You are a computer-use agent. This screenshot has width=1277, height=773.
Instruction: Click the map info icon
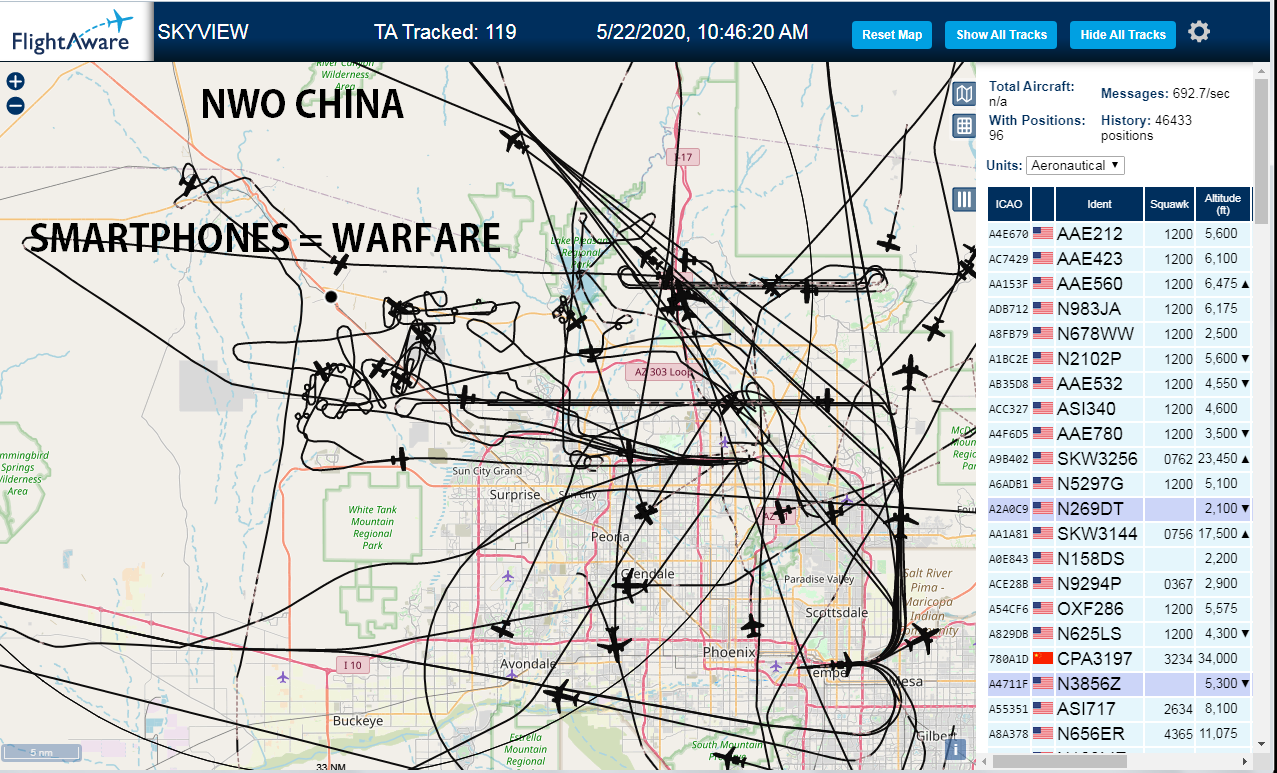[x=956, y=748]
